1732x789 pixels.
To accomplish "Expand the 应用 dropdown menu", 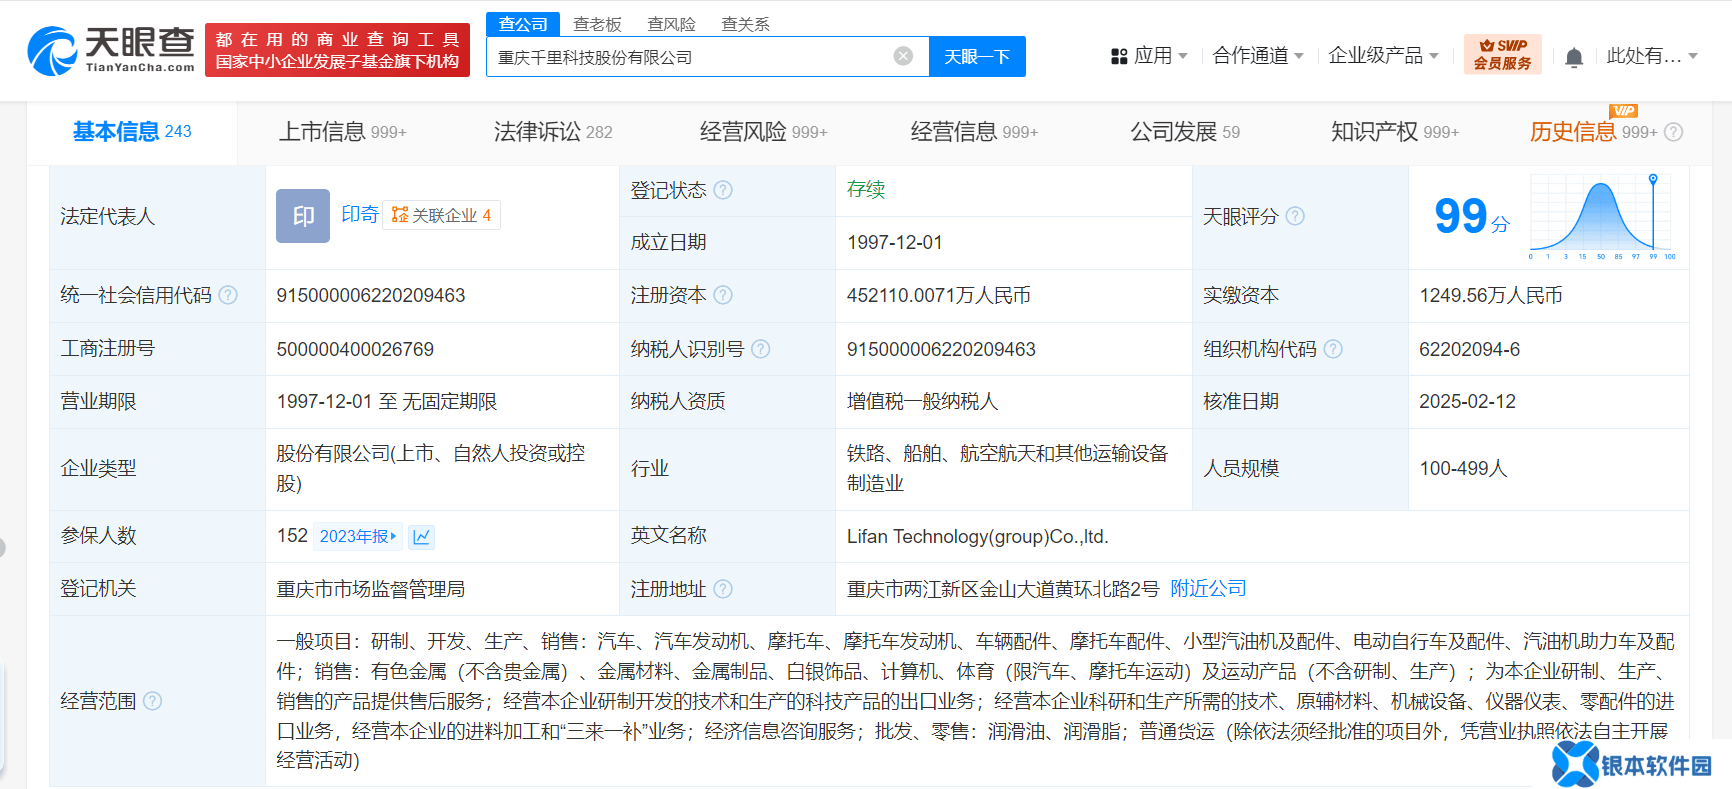I will [x=1149, y=56].
